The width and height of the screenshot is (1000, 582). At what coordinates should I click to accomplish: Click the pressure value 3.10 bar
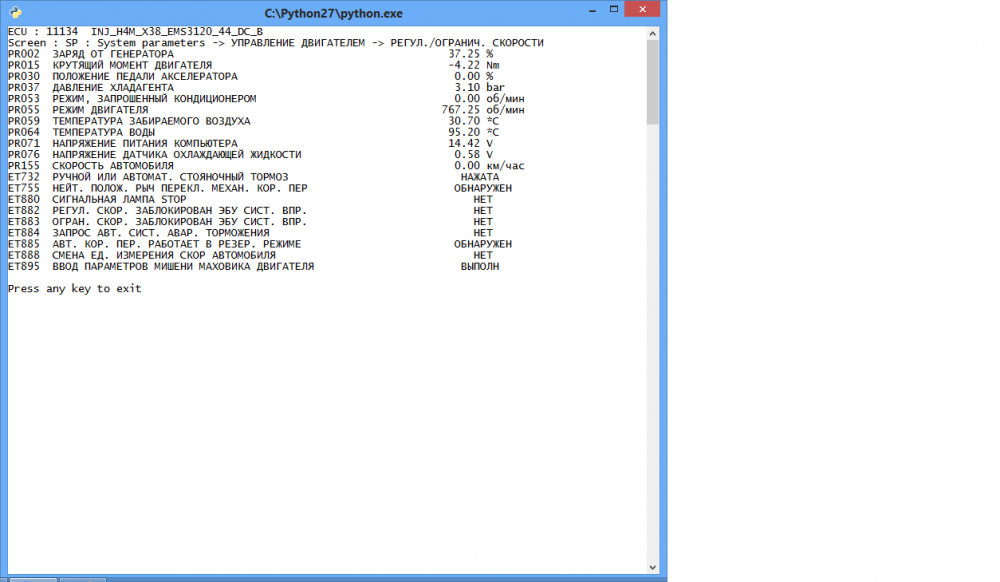(480, 87)
